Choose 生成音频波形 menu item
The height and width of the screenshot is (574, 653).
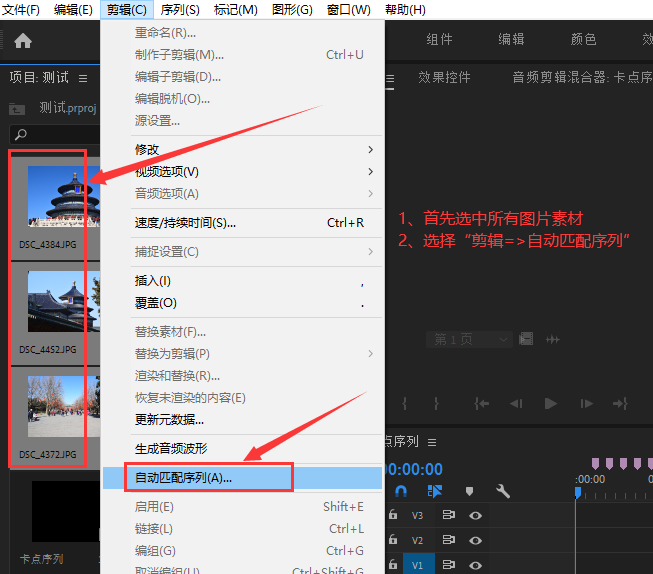(242, 449)
